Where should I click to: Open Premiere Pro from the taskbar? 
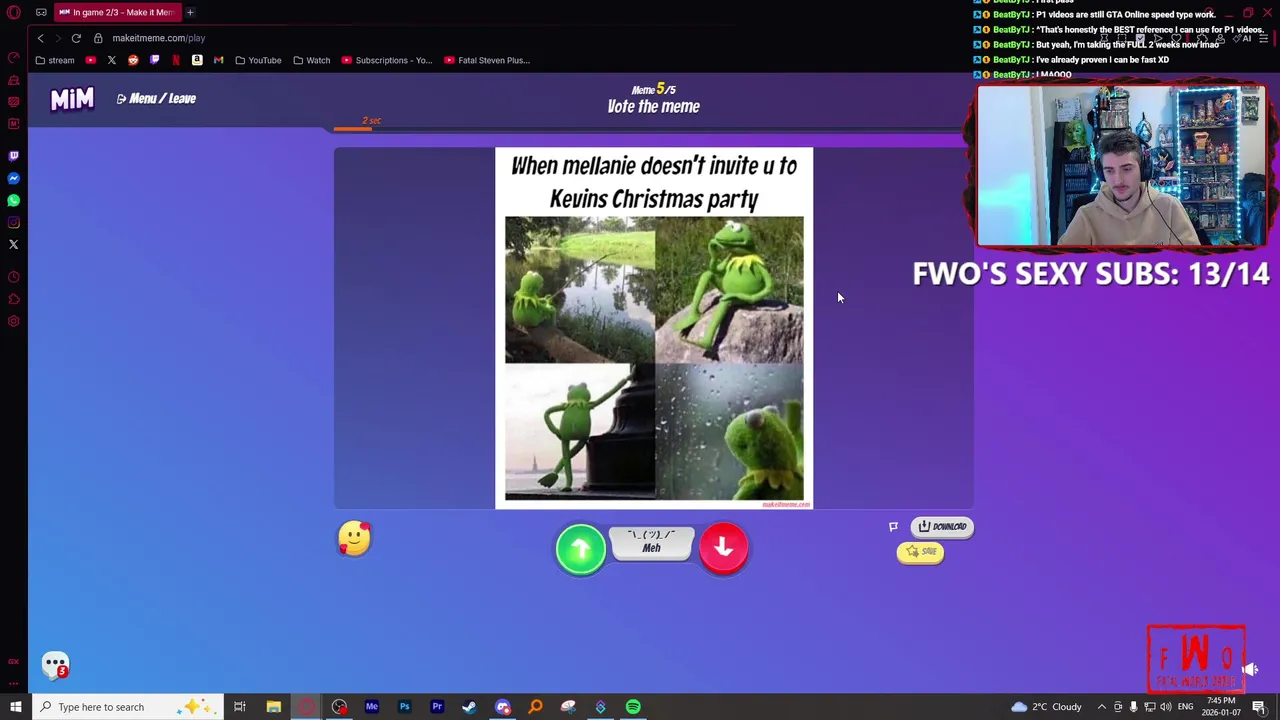point(437,707)
